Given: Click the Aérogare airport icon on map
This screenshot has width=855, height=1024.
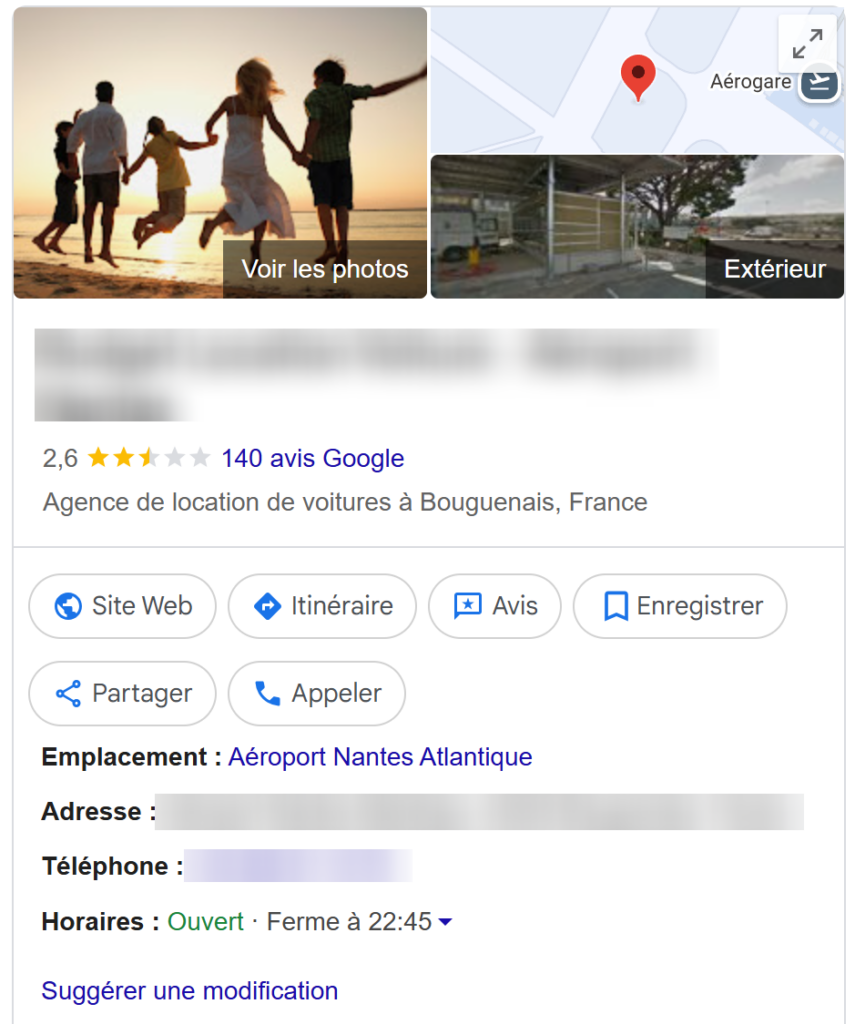Looking at the screenshot, I should coord(820,82).
